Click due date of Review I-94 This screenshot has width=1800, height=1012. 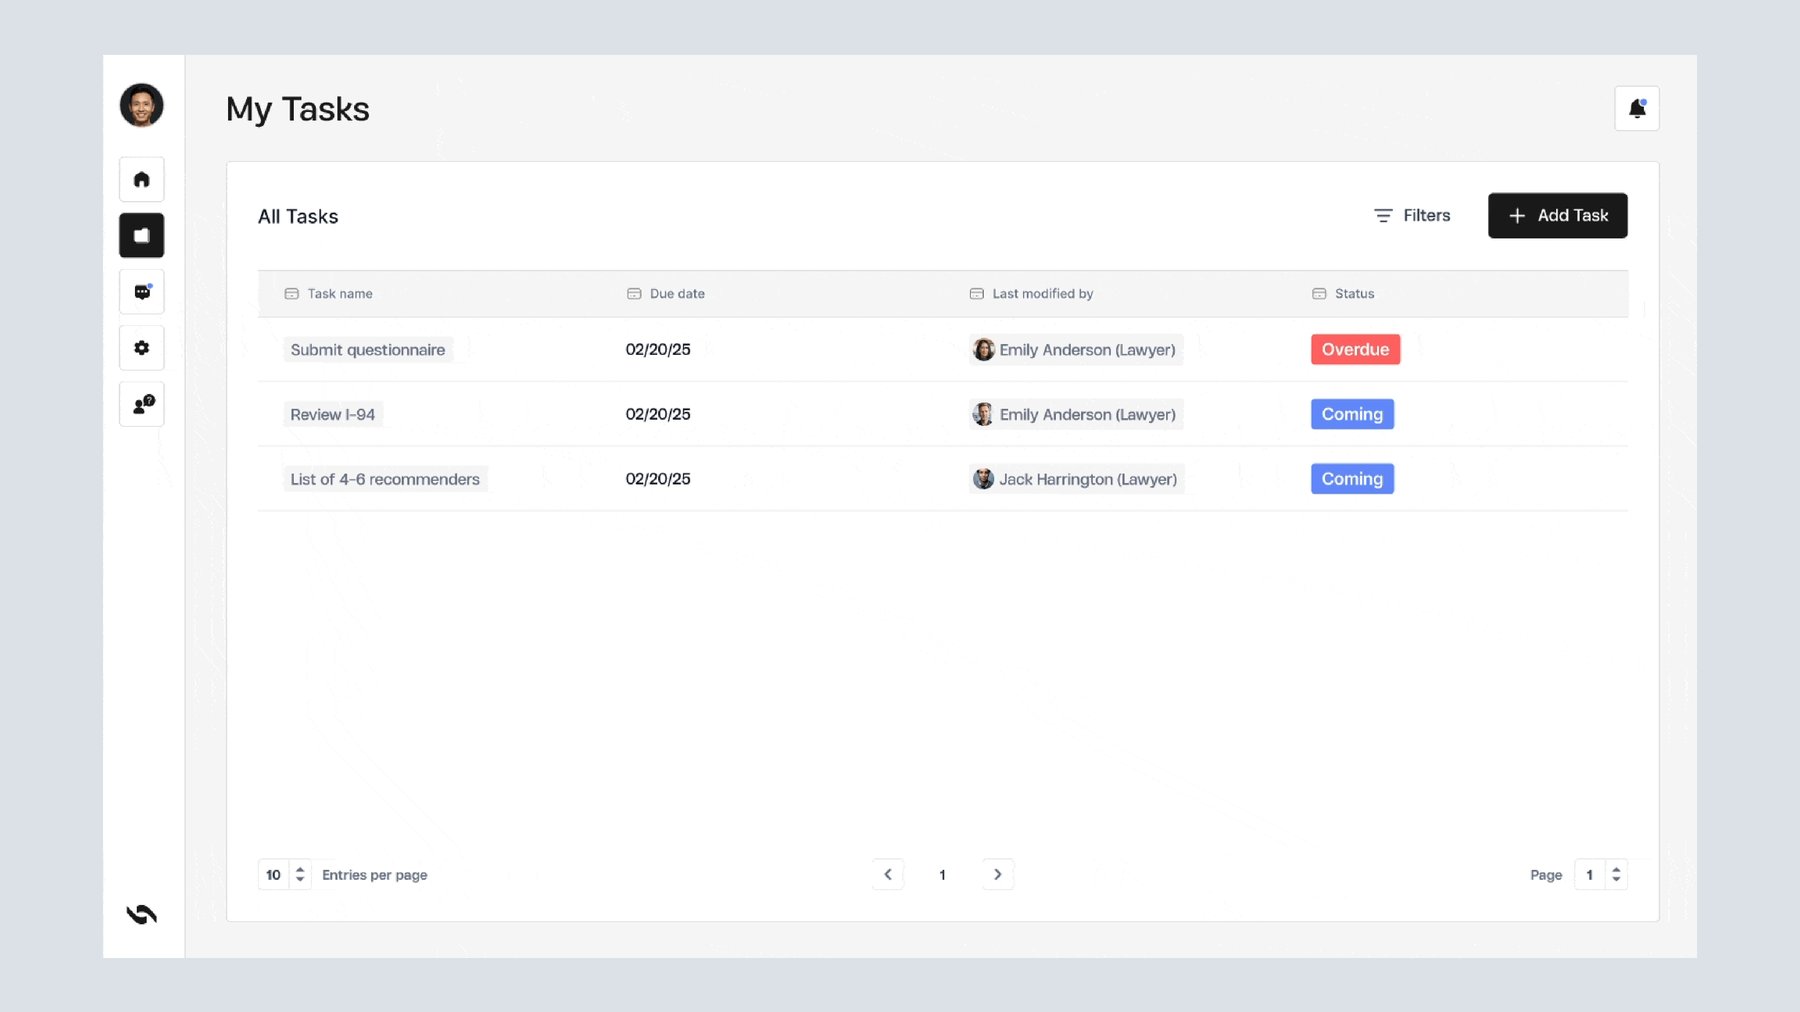(658, 415)
